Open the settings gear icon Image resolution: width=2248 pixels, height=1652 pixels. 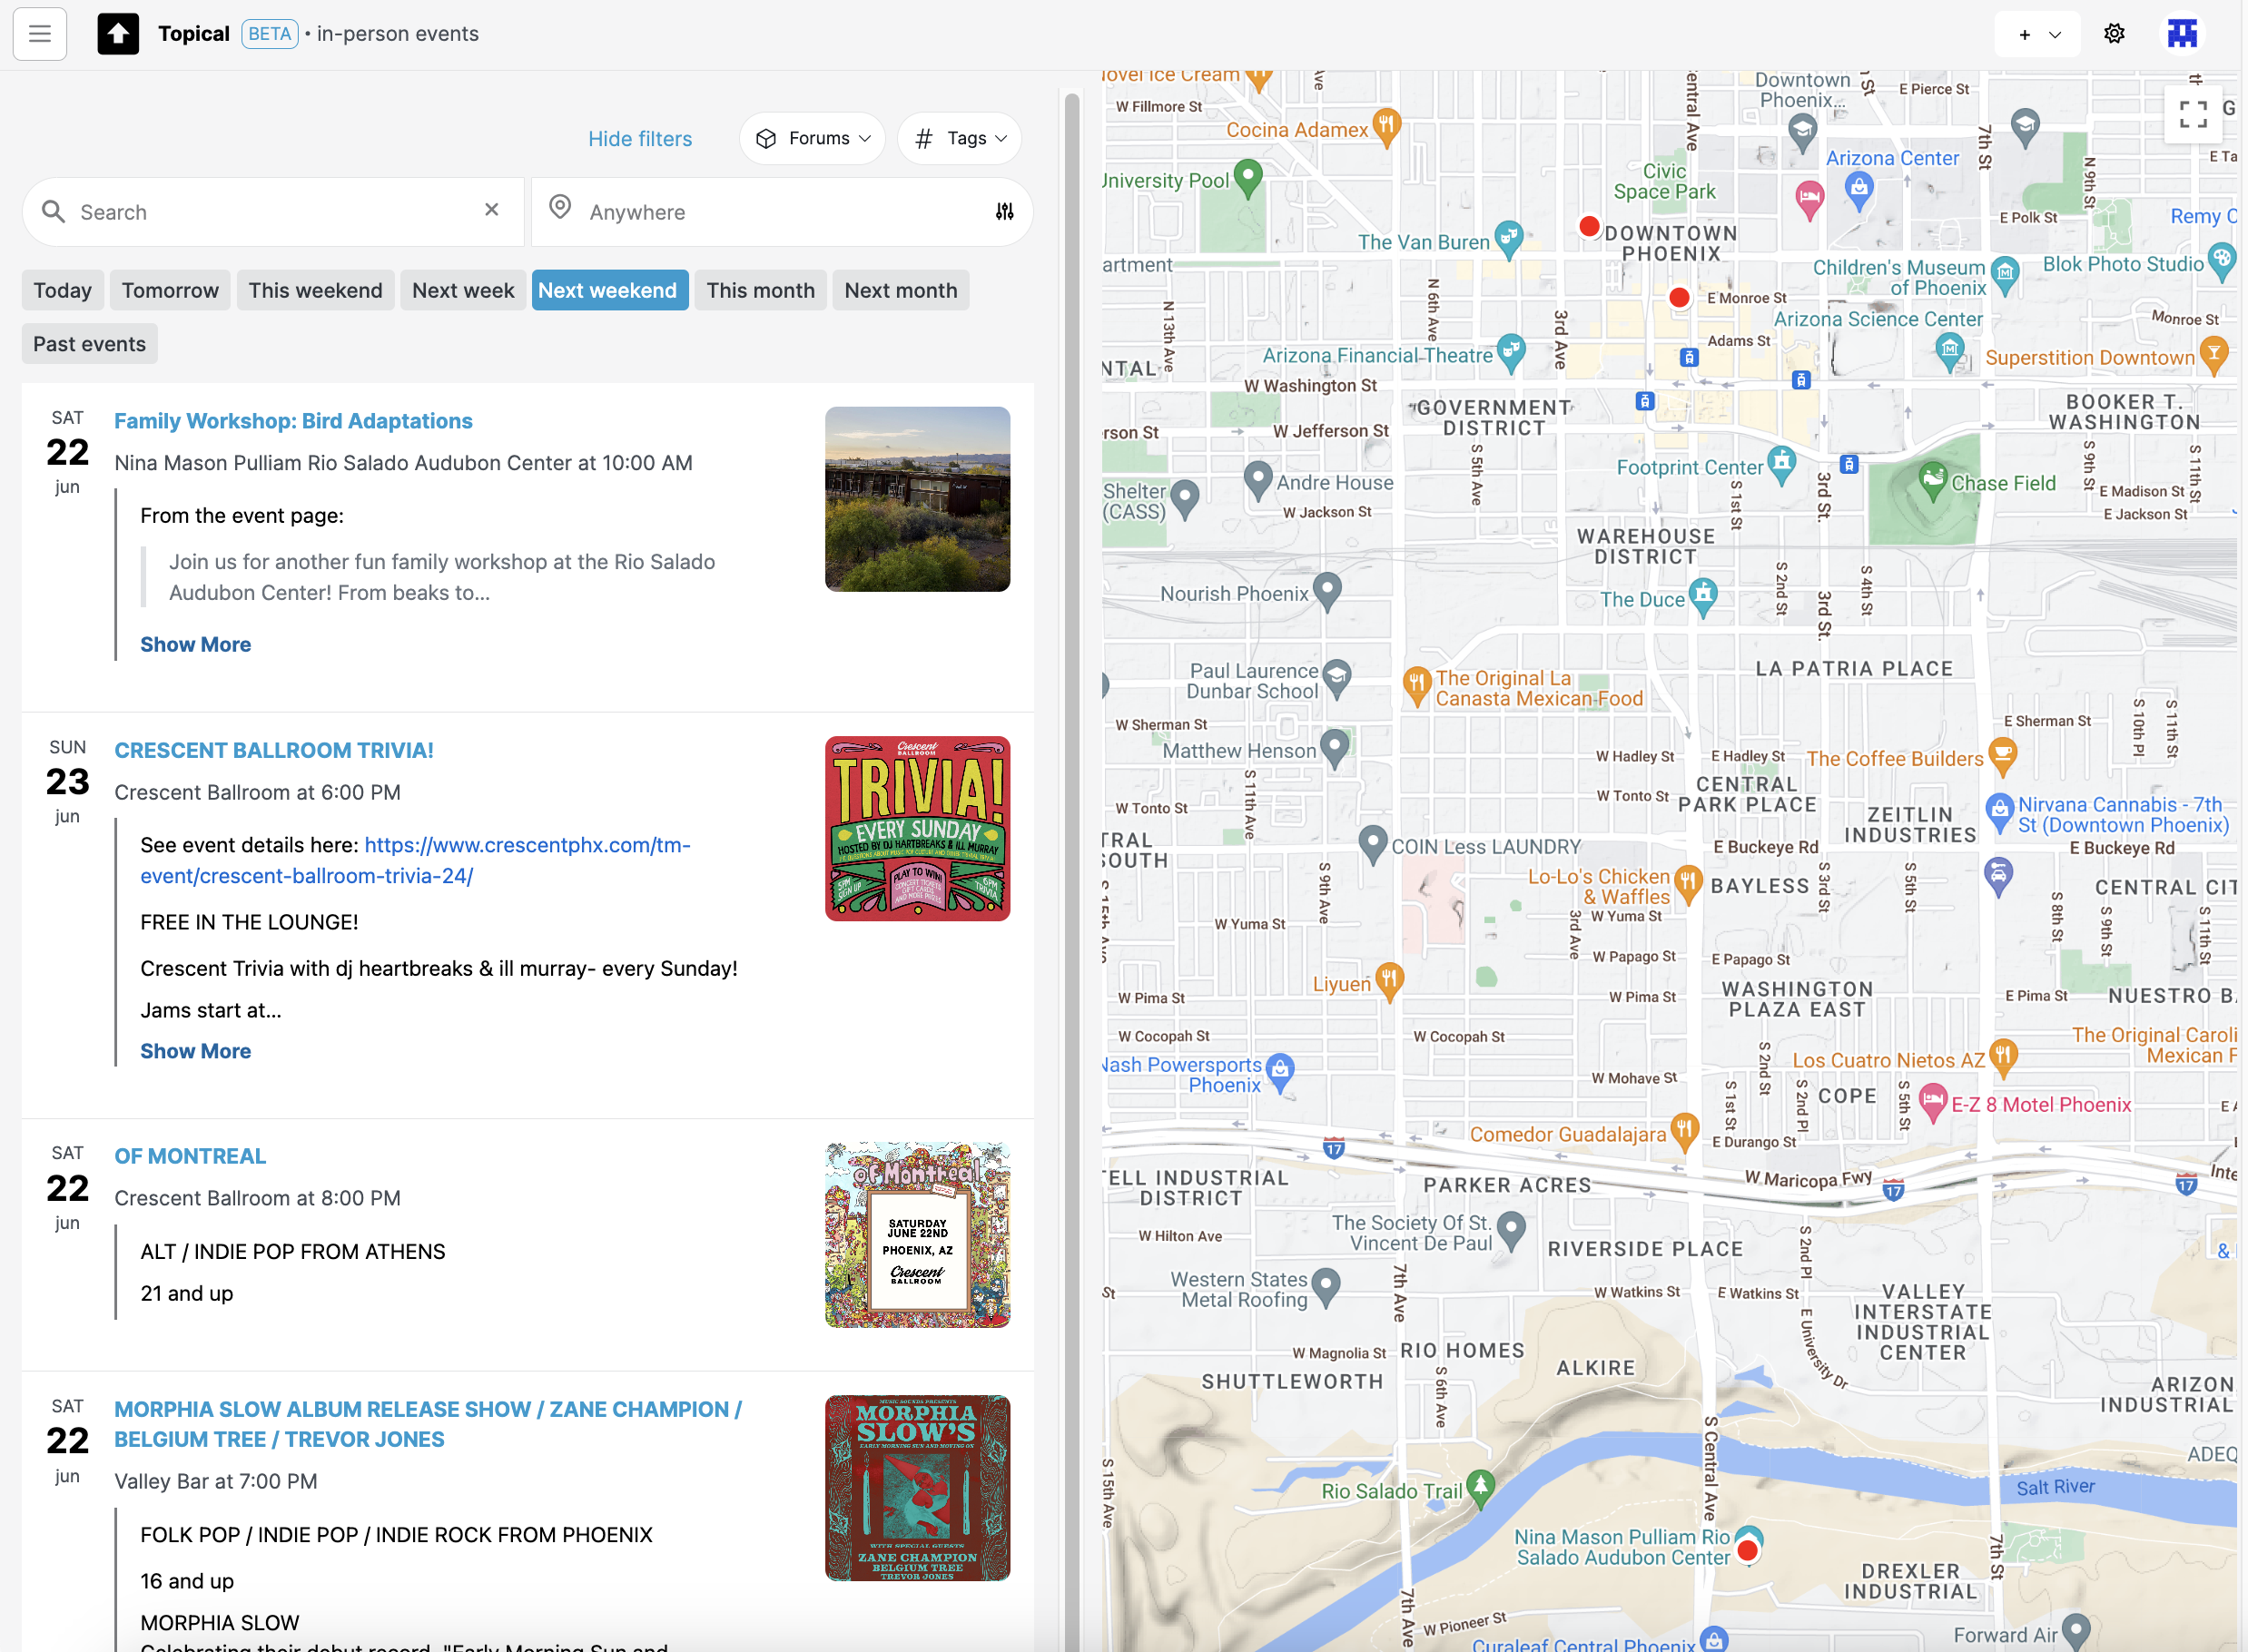pos(2114,34)
